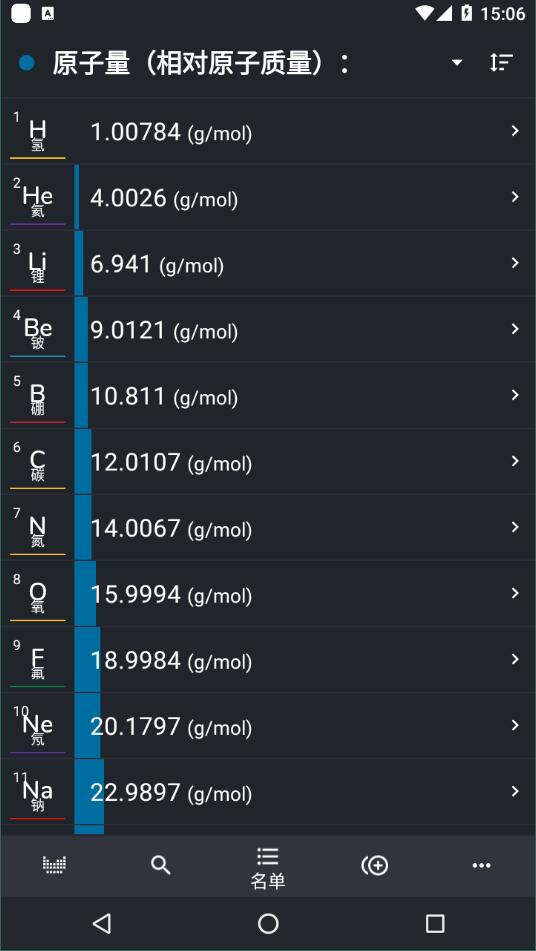Tap the sort order icon
Image resolution: width=536 pixels, height=951 pixels.
coord(501,62)
